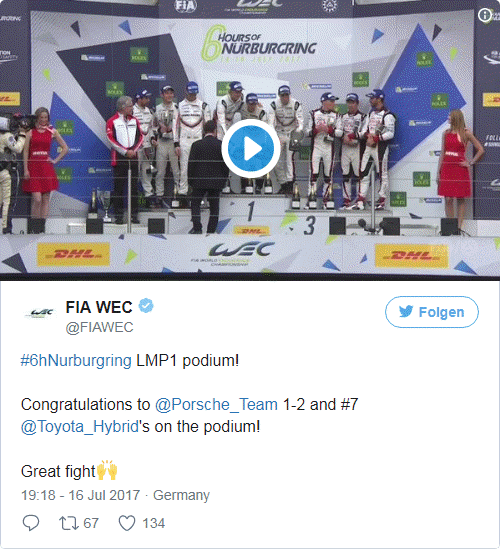Open the #6hNurburgring hashtag link
Image resolution: width=500 pixels, height=549 pixels.
76,361
